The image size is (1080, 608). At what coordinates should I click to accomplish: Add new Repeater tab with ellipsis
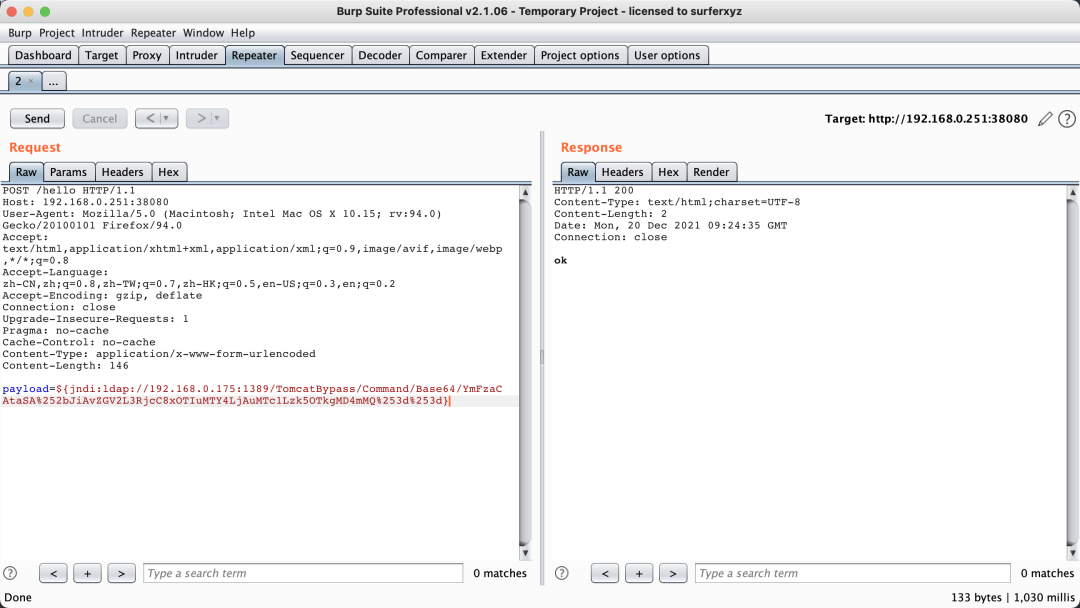53,81
